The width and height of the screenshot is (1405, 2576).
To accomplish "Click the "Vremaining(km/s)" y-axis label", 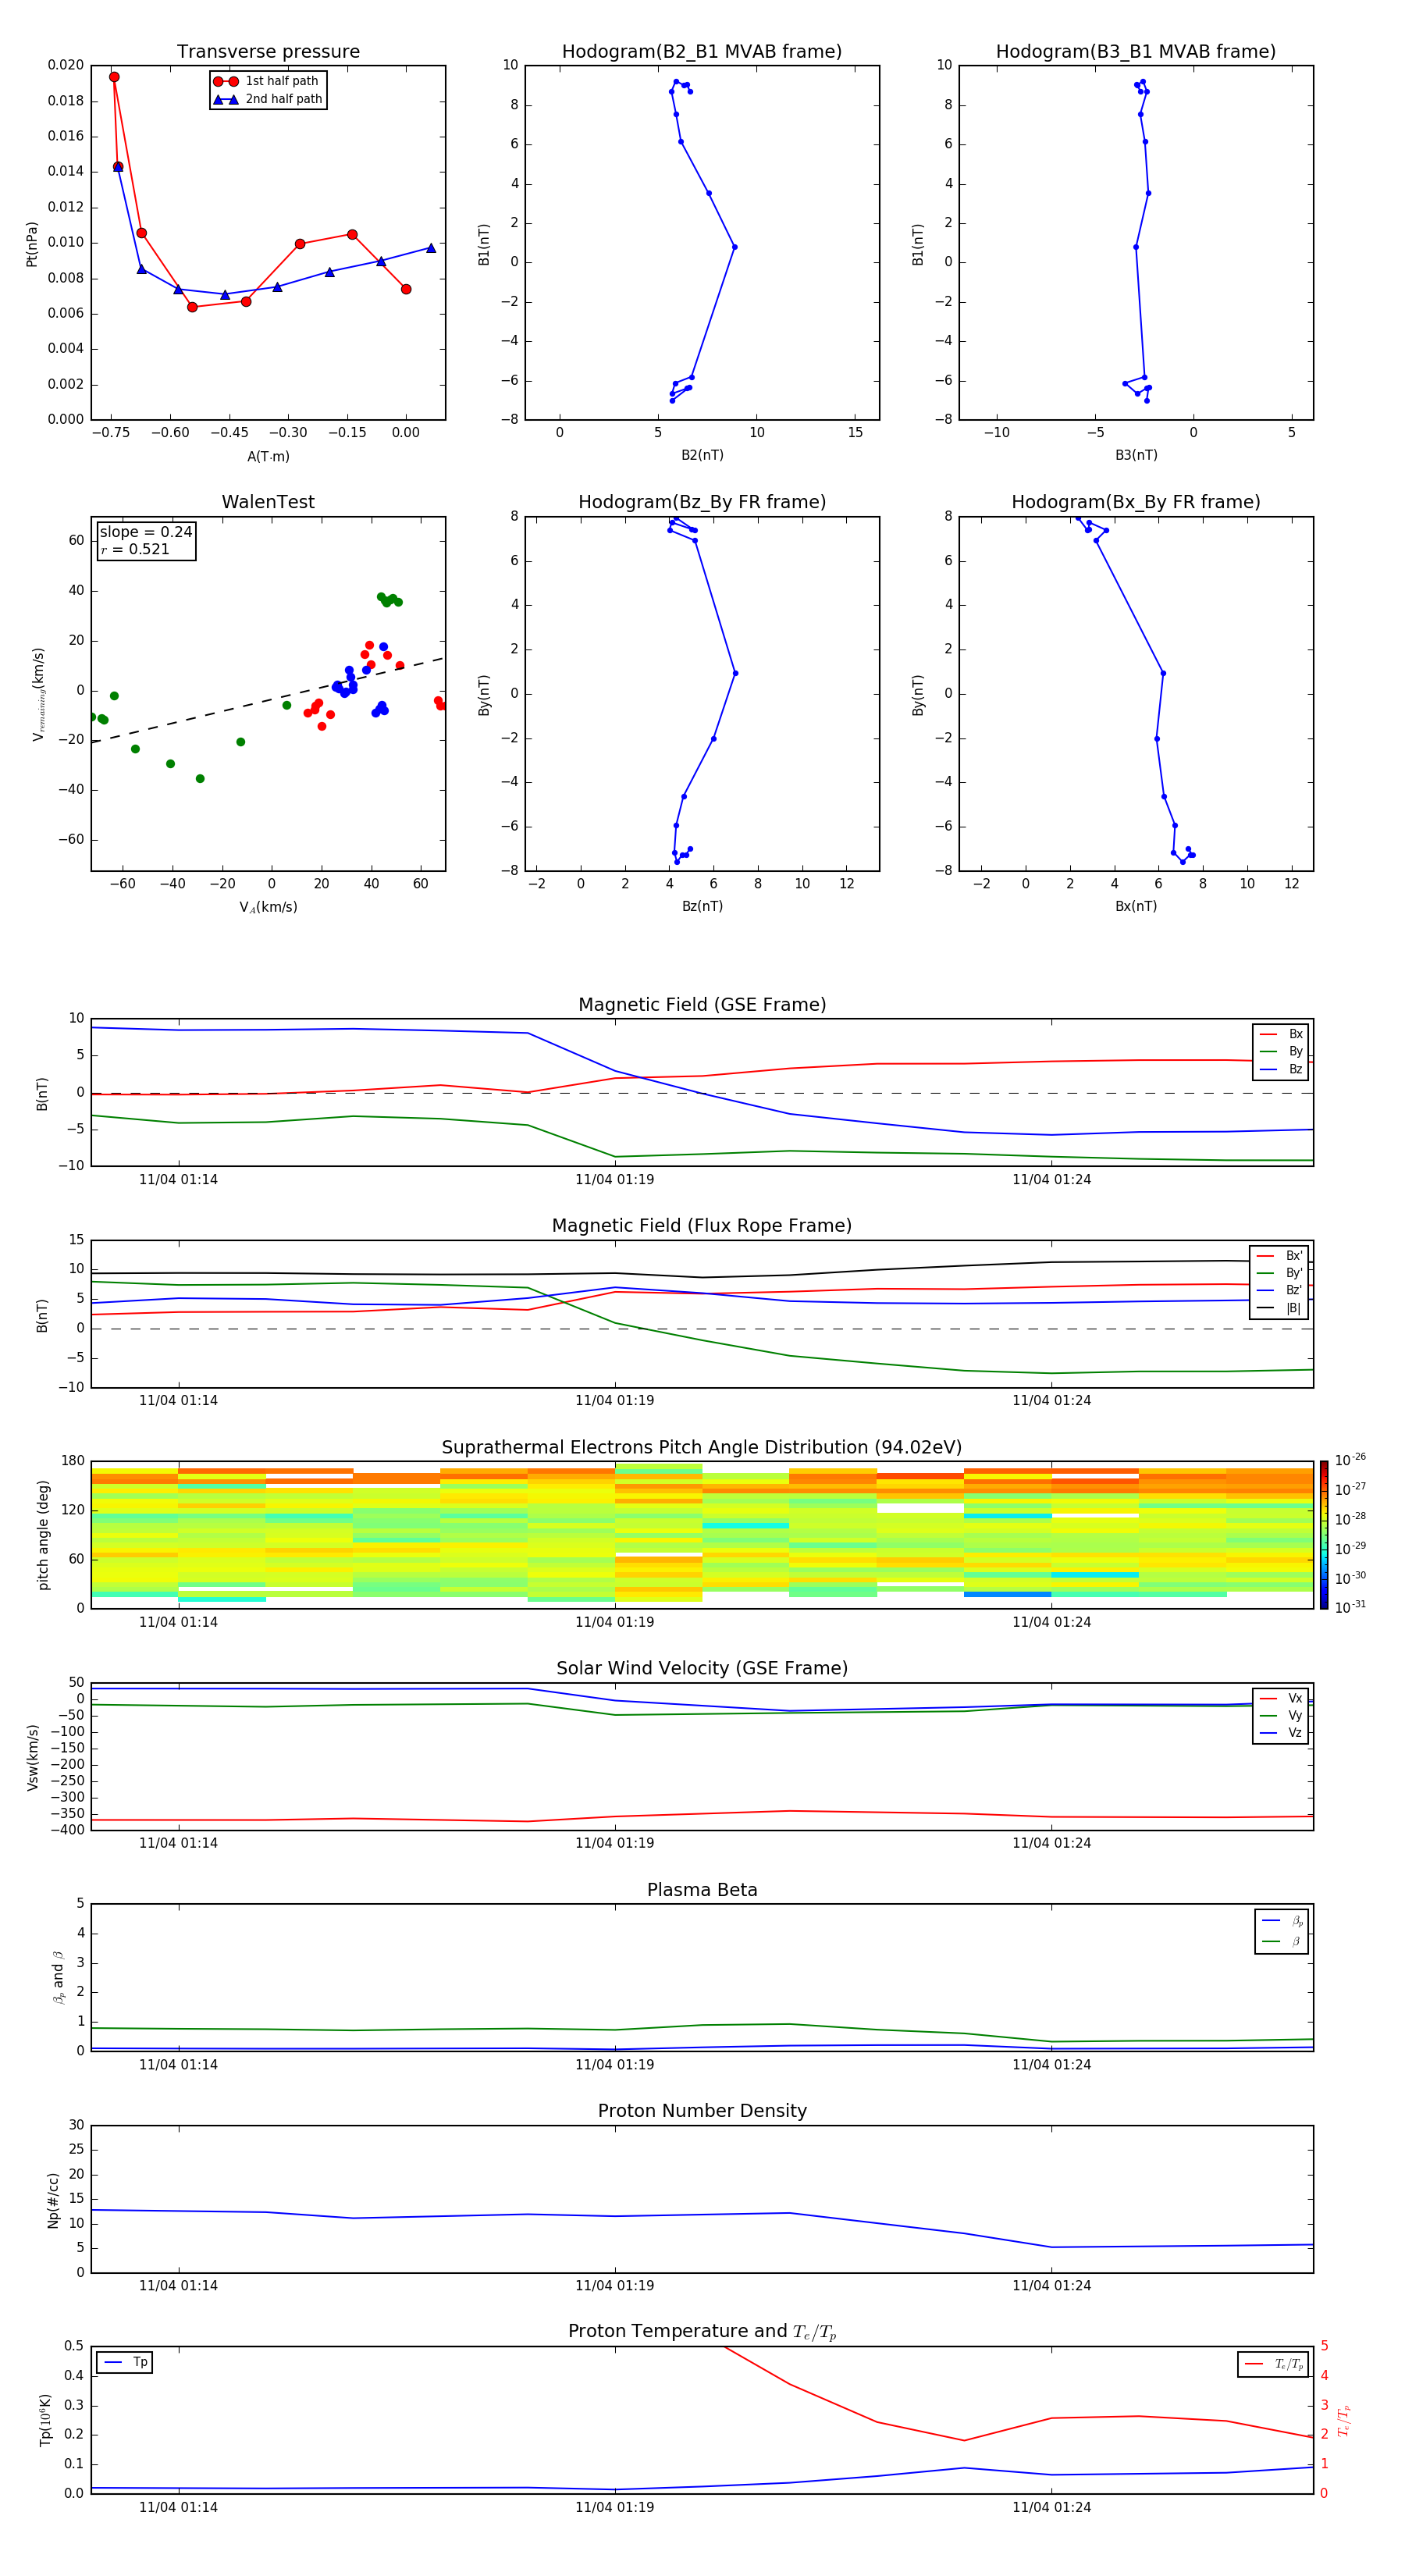I will tap(38, 694).
